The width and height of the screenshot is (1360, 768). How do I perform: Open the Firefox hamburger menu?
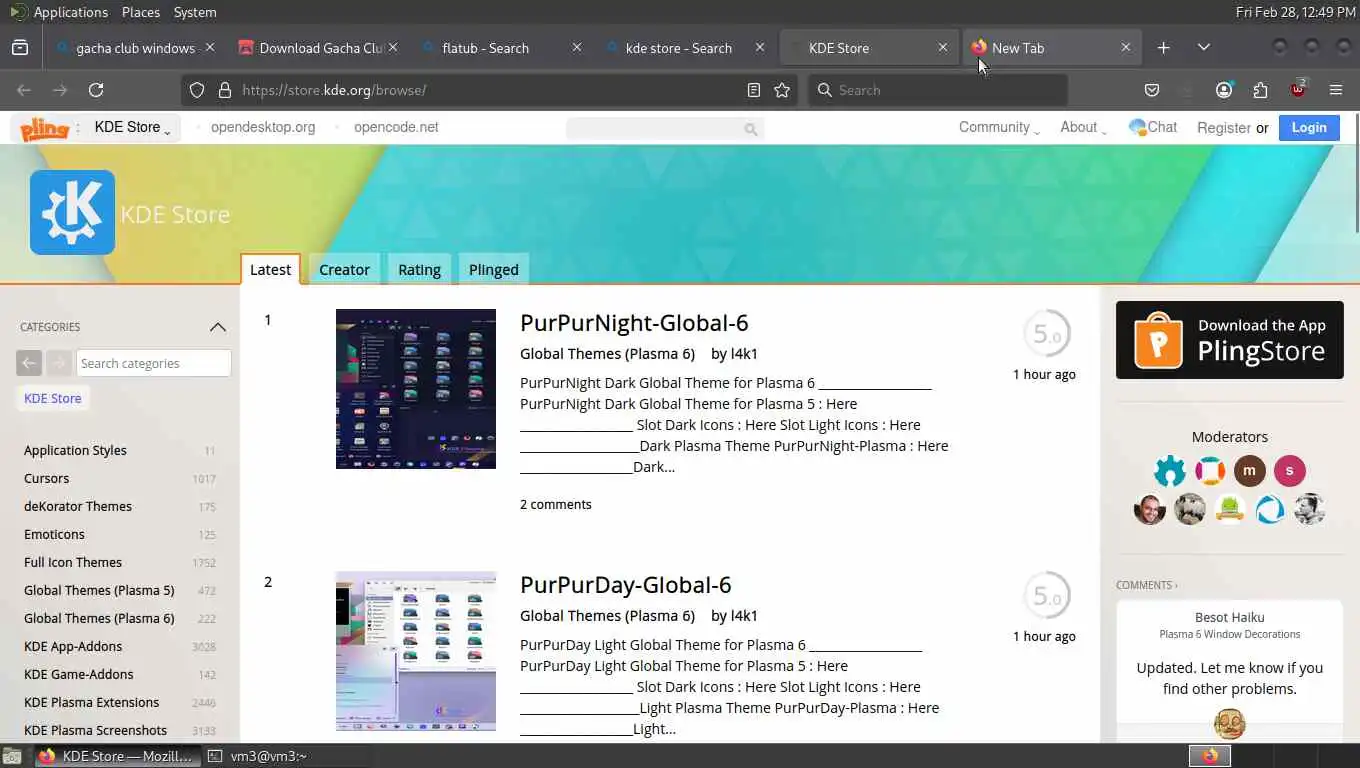(1336, 90)
